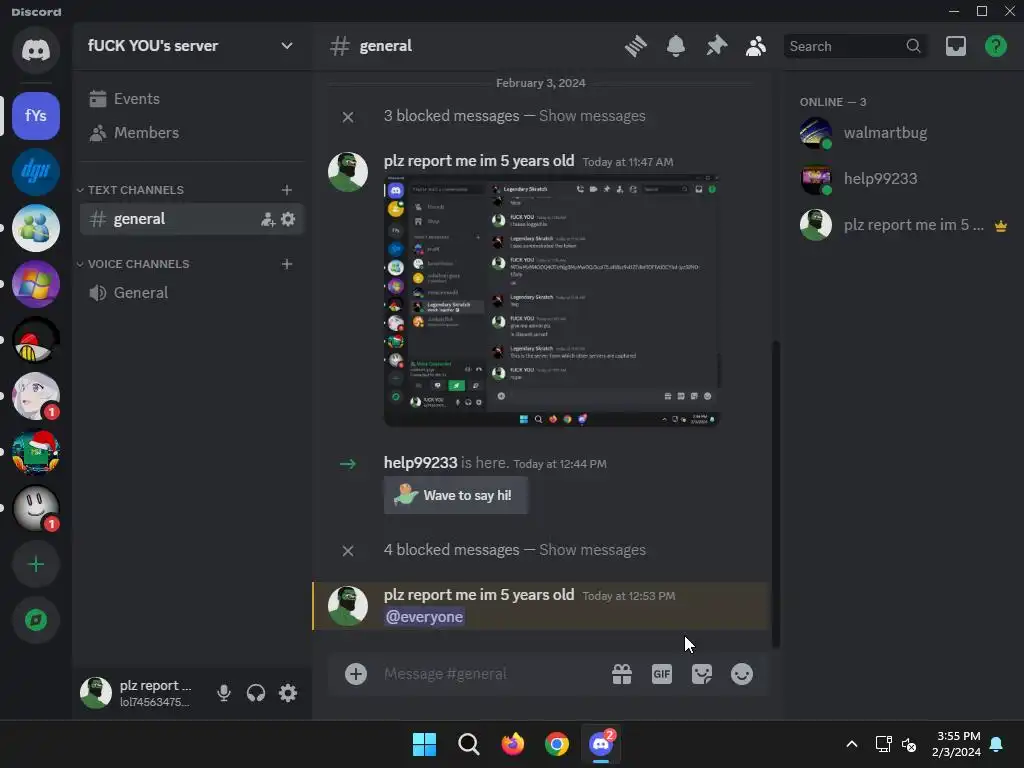1024x768 pixels.
Task: Send a gift using gift icon
Action: pyautogui.click(x=622, y=674)
